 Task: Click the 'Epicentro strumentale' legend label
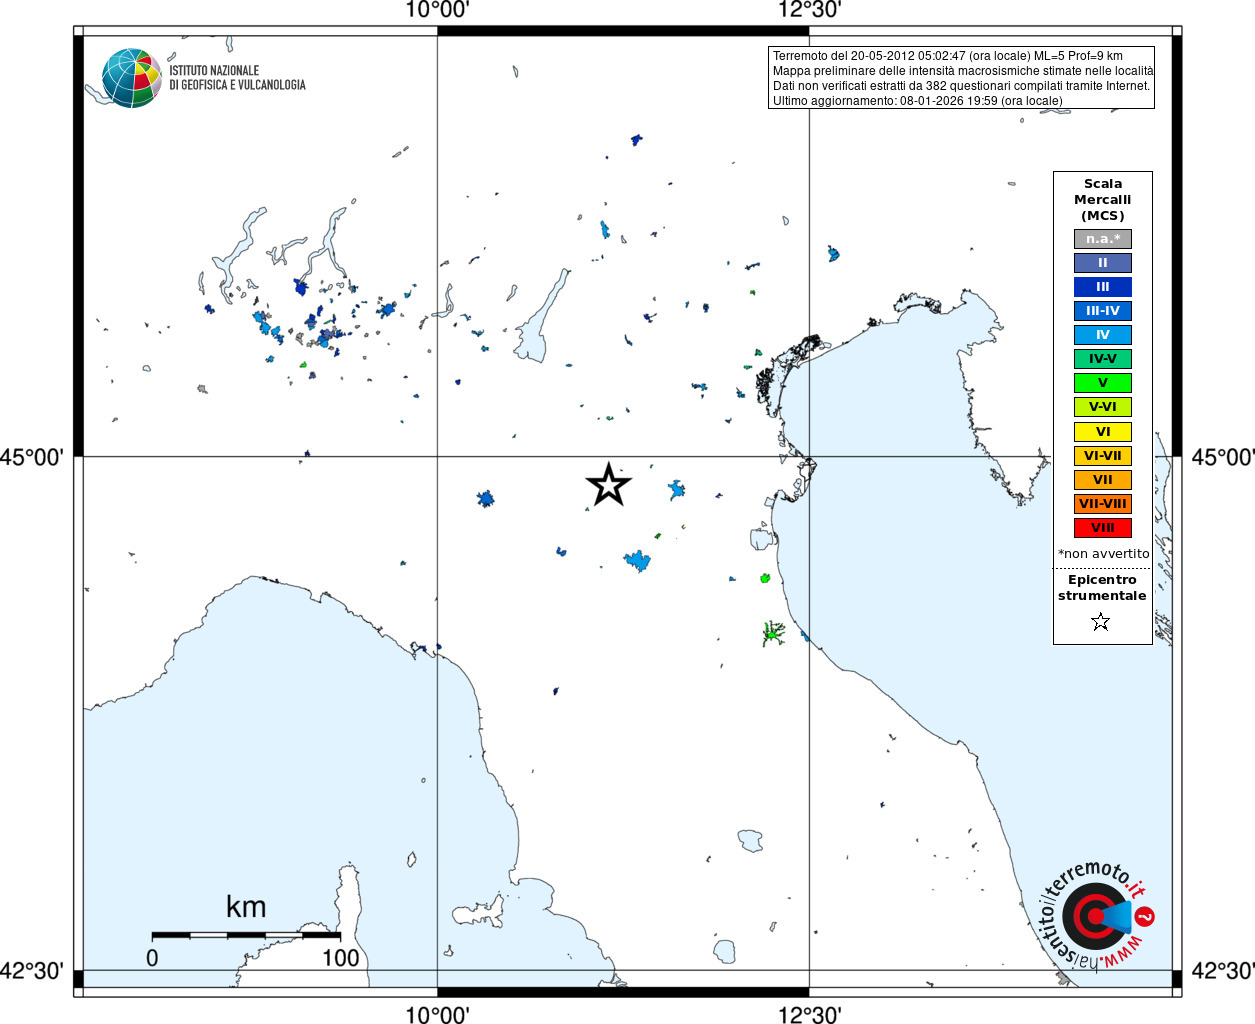coord(1102,587)
